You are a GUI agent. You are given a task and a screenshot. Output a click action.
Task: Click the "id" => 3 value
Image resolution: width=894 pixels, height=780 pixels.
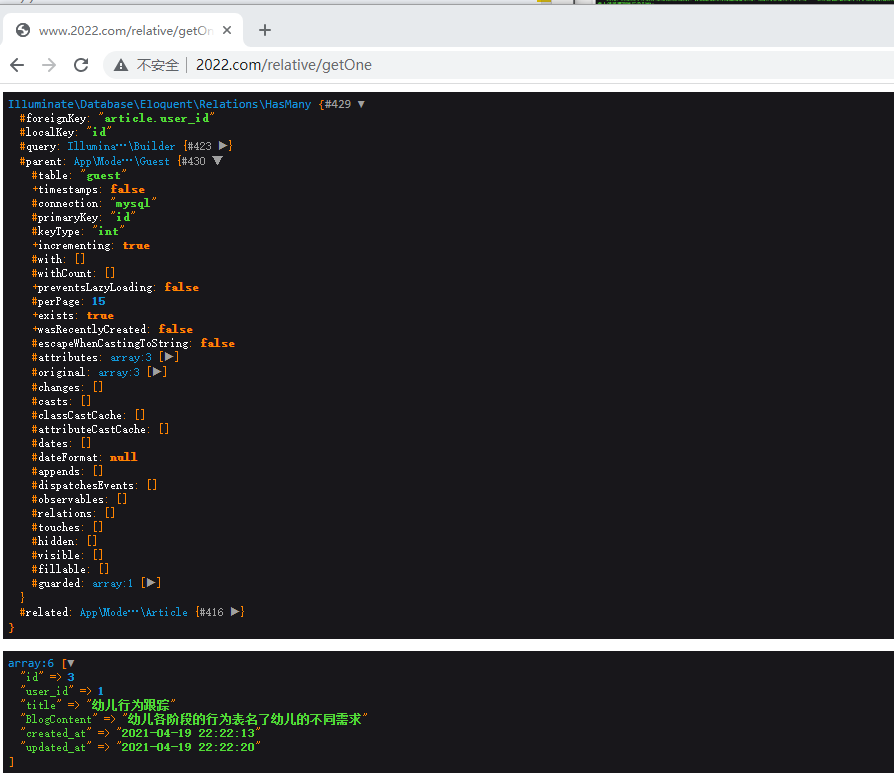pyautogui.click(x=71, y=677)
